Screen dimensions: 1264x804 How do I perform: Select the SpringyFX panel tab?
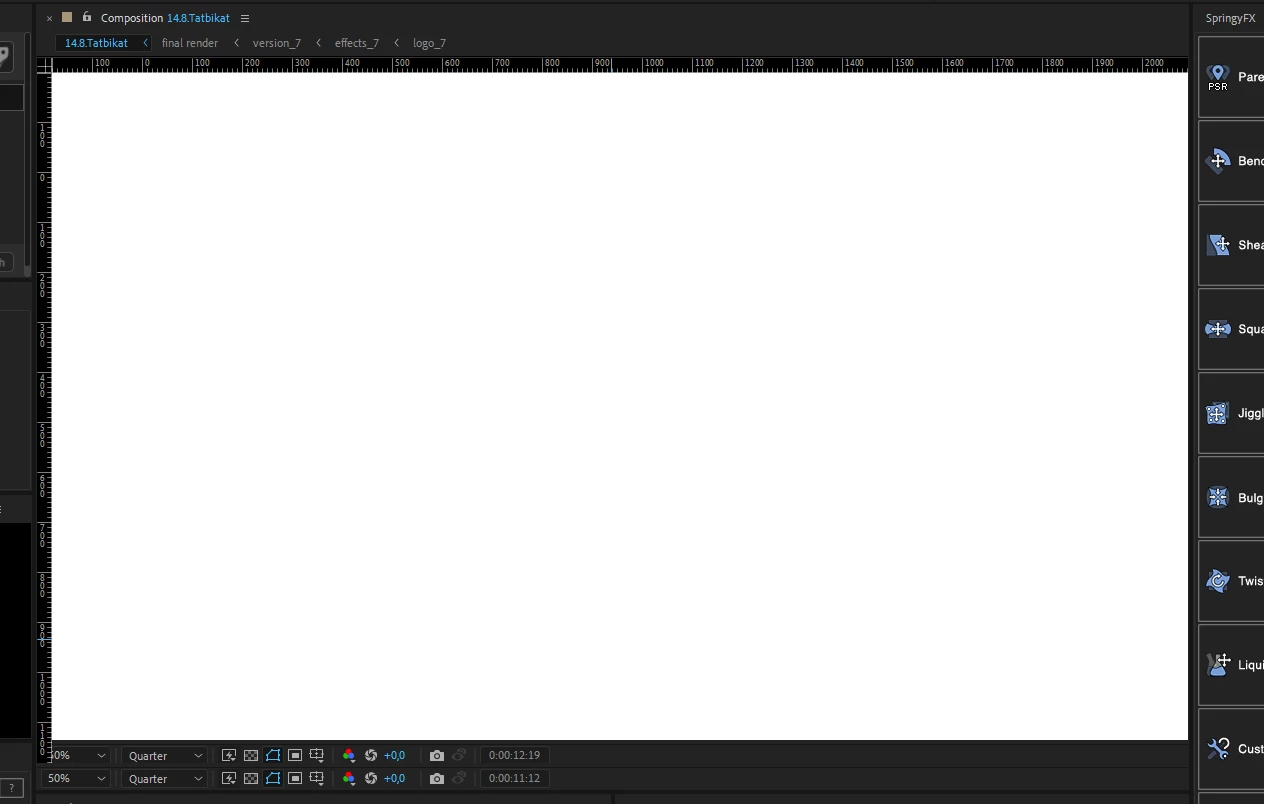click(1230, 18)
